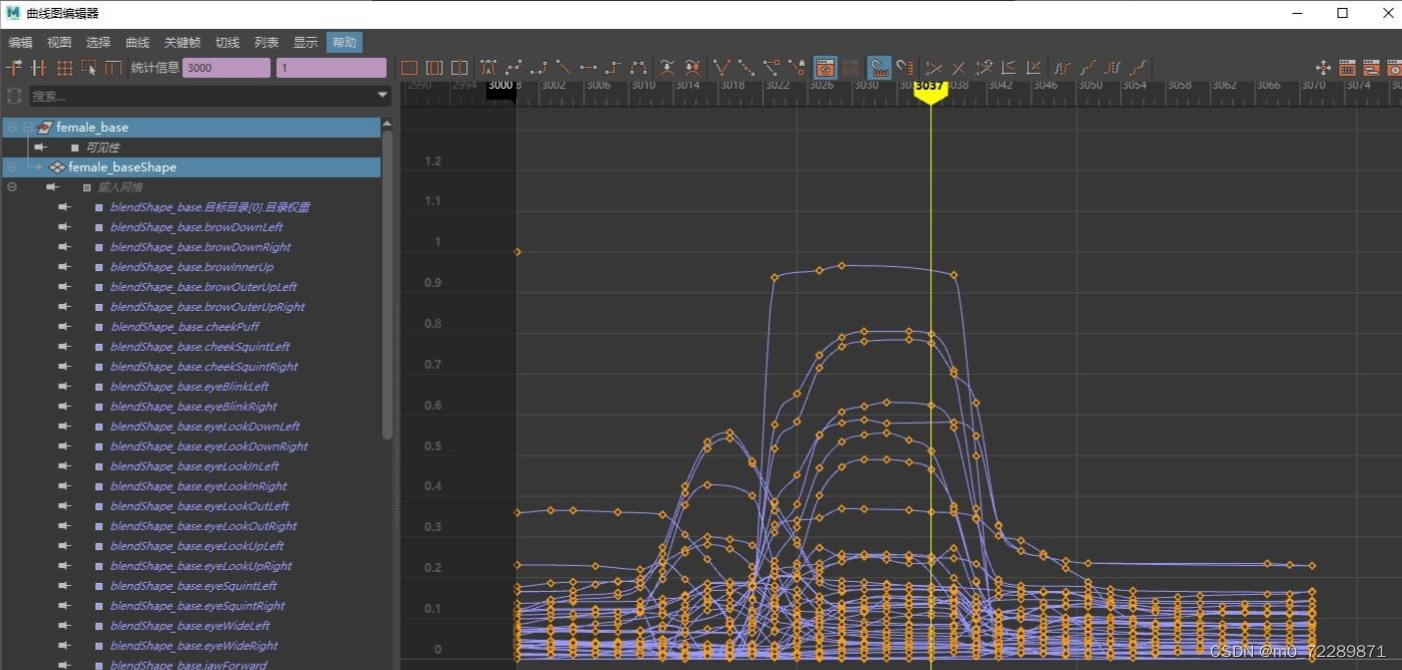Image resolution: width=1402 pixels, height=670 pixels.
Task: Select the free tangent weight icon
Action: 771,67
